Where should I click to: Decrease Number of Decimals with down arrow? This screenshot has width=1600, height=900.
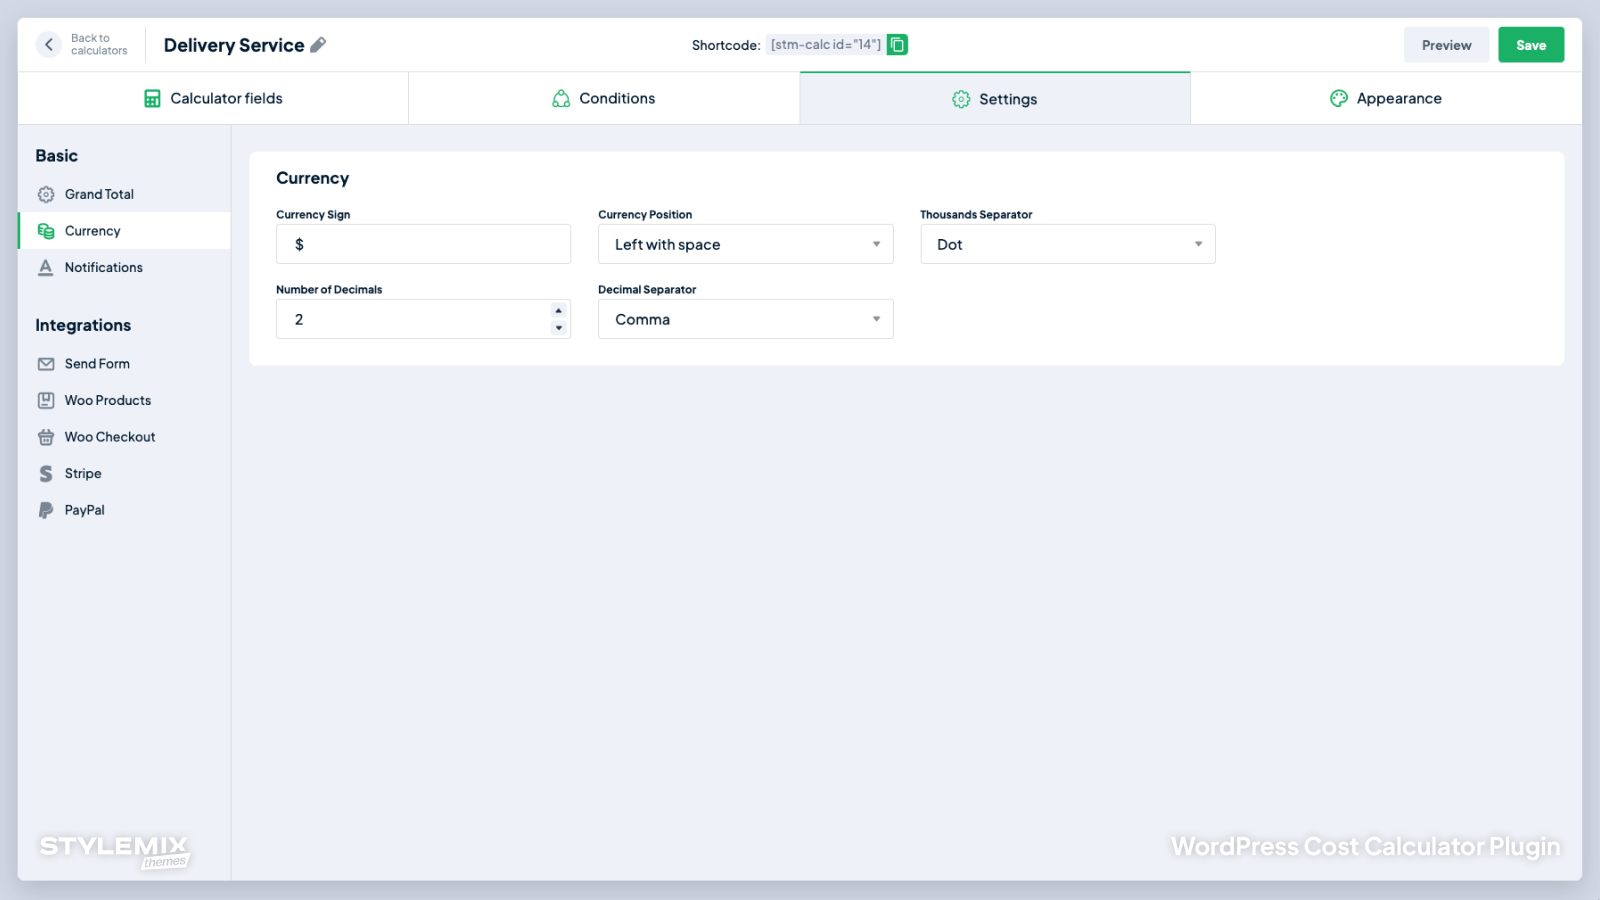click(x=559, y=328)
